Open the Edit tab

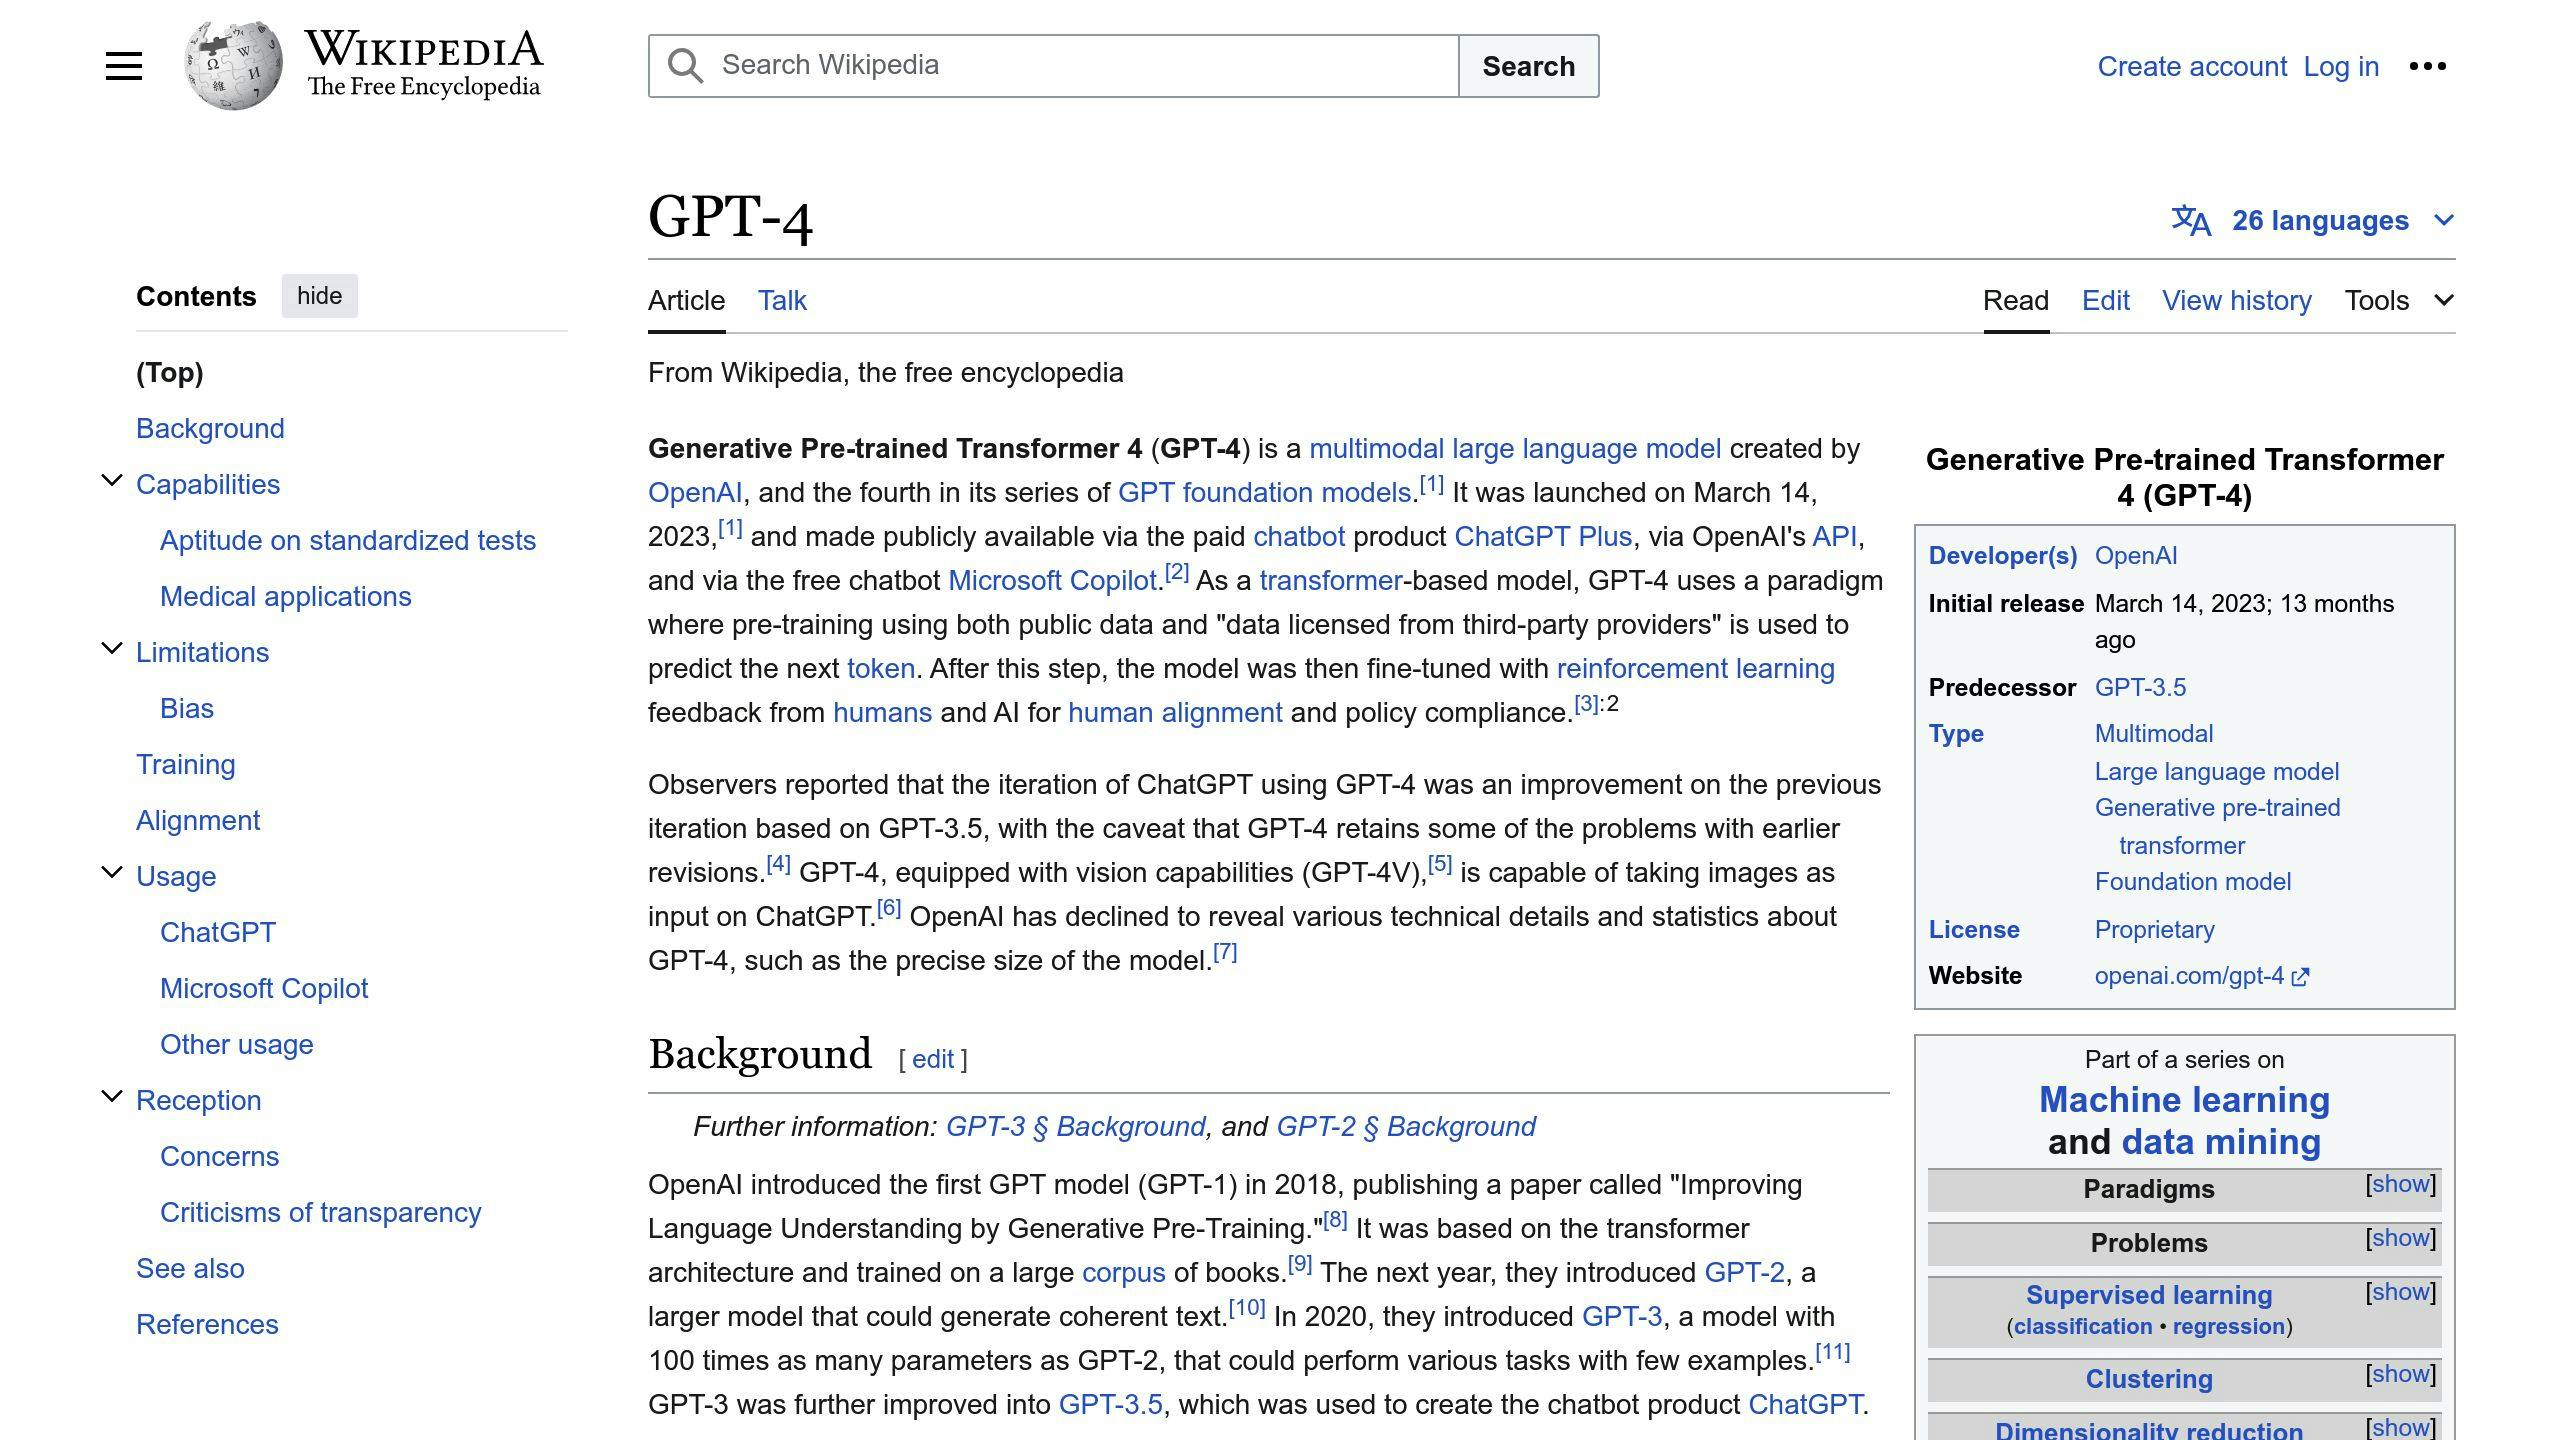point(2105,300)
